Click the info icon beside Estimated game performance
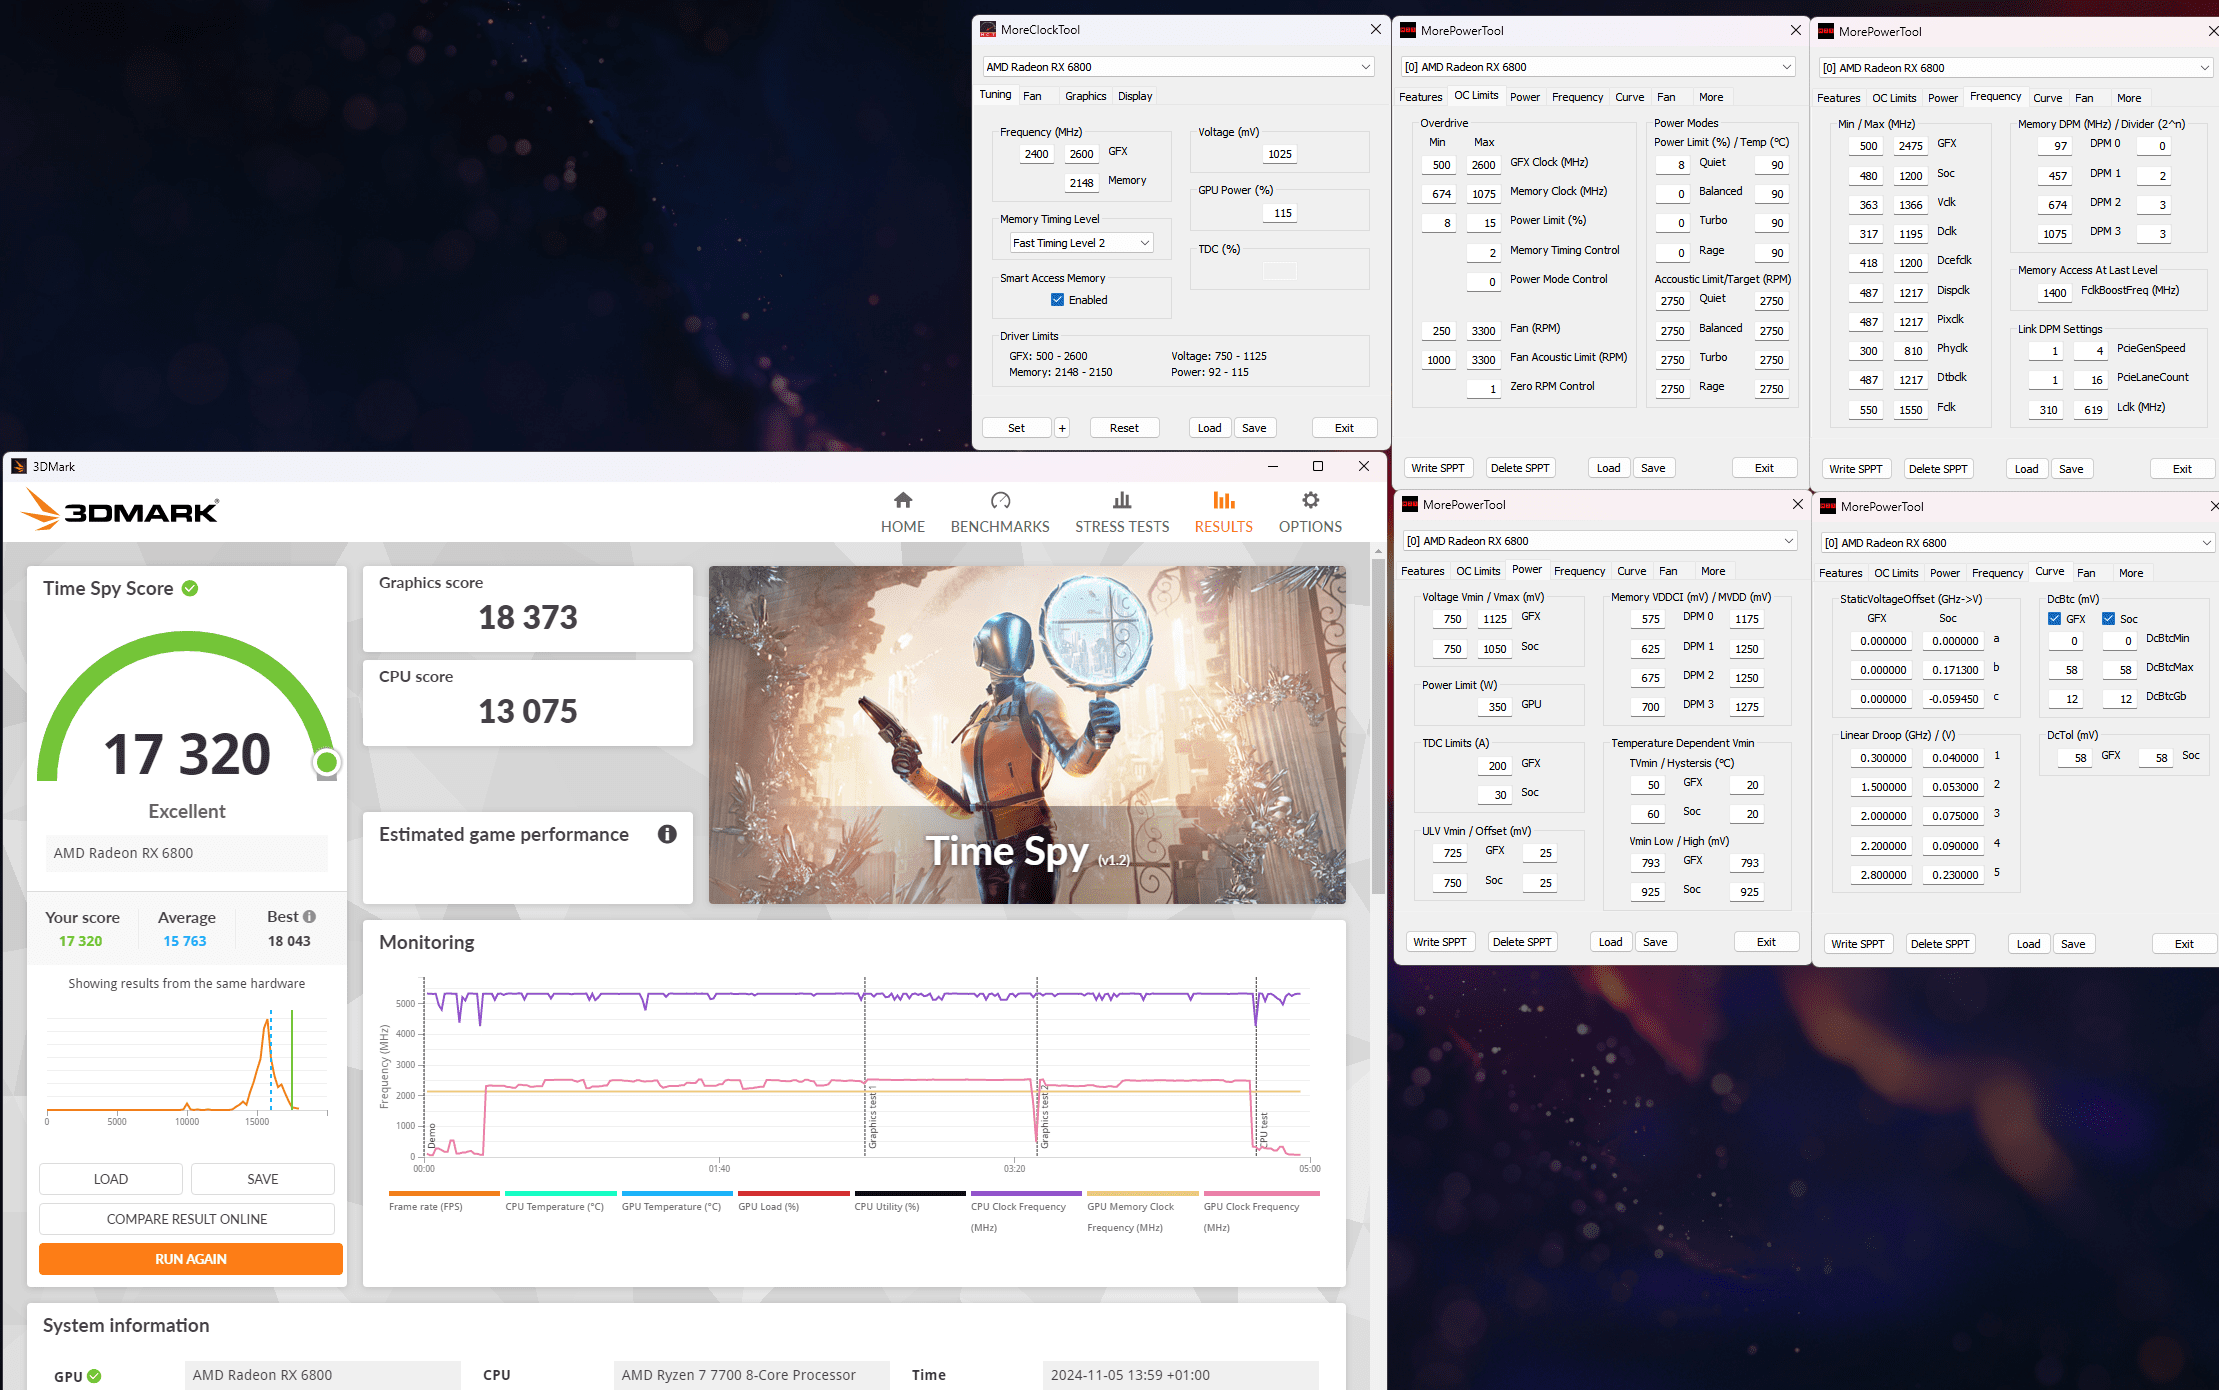Viewport: 2219px width, 1390px height. click(x=667, y=834)
